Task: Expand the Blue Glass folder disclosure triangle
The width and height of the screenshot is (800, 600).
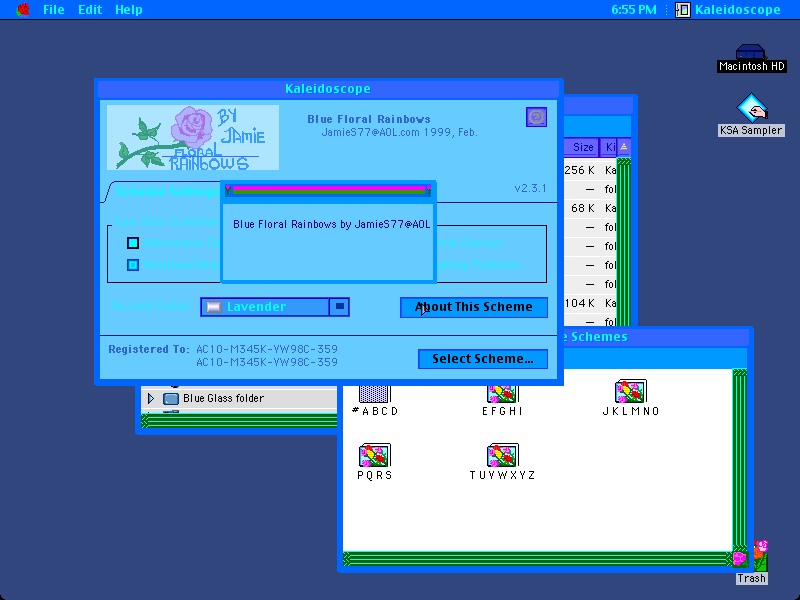Action: [151, 398]
